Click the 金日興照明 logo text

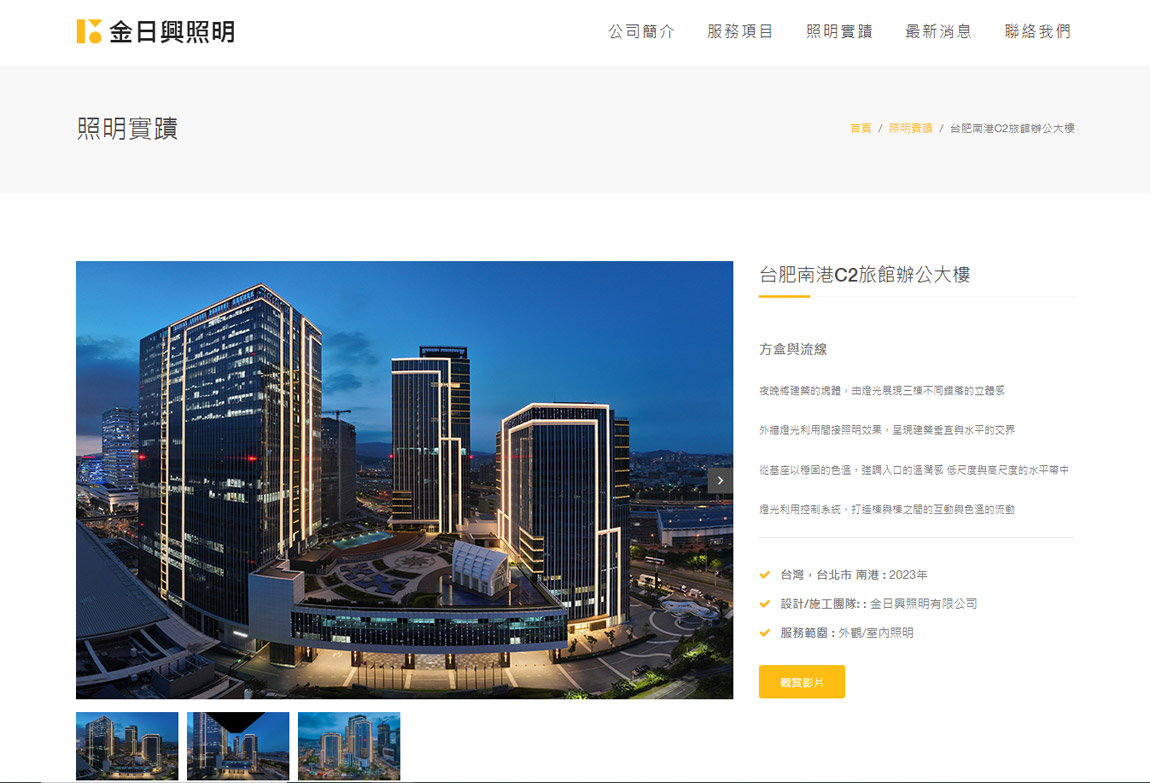coord(171,32)
